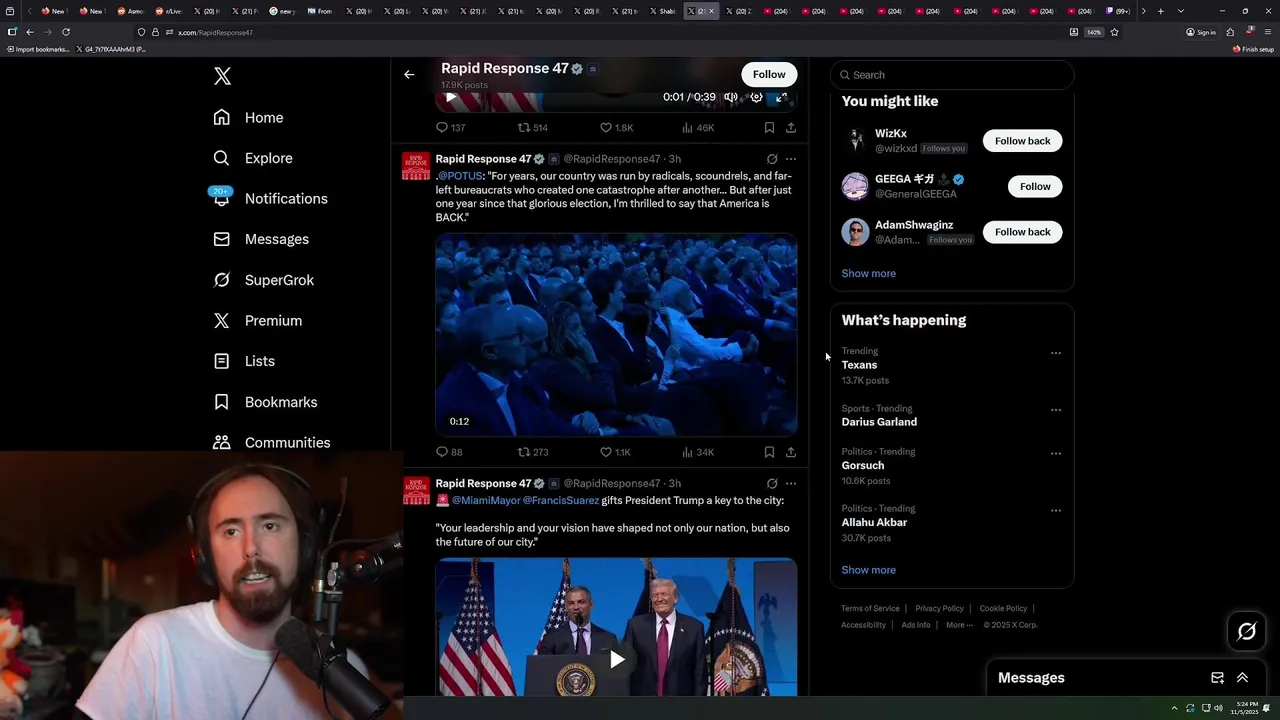Open more options on the POTUS quote post

pyautogui.click(x=791, y=159)
